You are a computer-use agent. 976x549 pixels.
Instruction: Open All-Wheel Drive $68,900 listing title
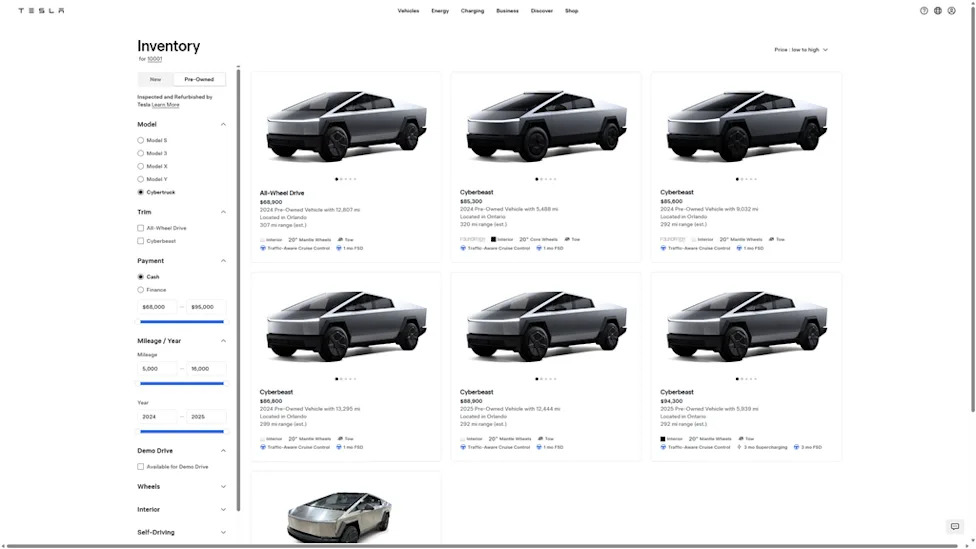[x=282, y=193]
